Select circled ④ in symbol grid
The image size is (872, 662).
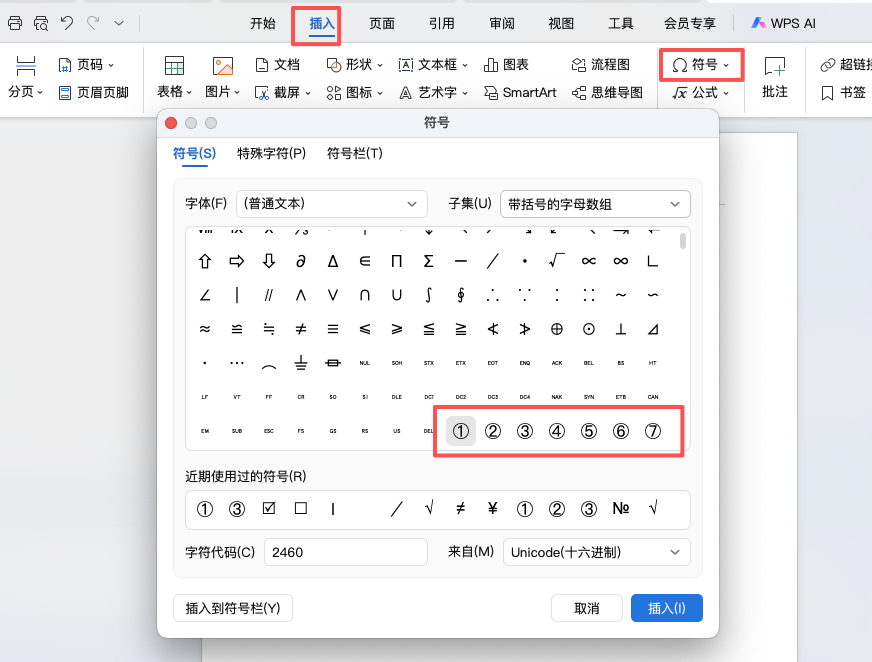tap(557, 431)
